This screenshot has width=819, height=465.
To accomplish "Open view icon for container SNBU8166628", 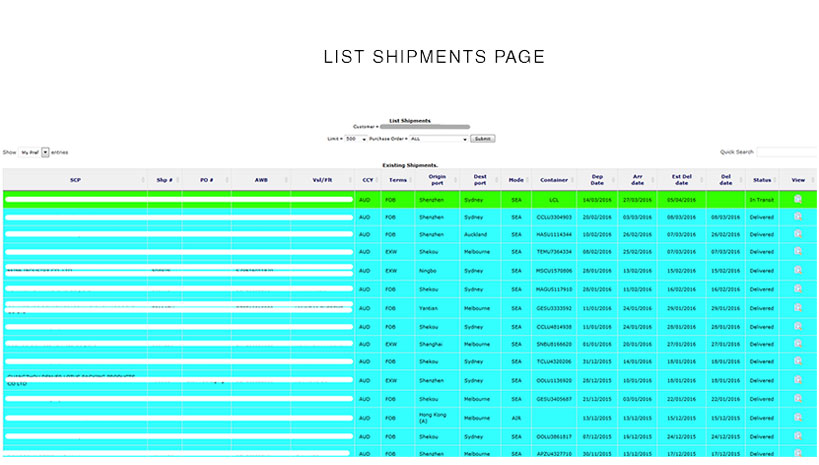I will point(797,343).
